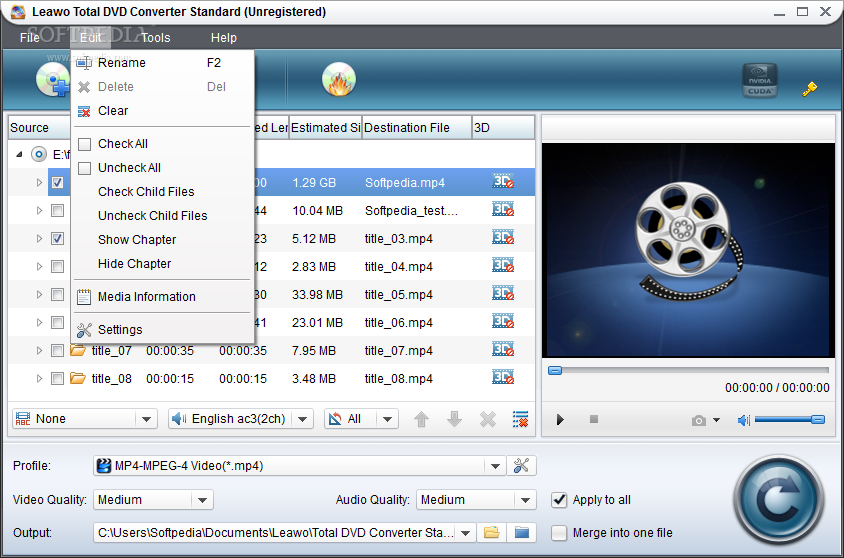Uncheck the checkbox in the 5.12 MB row
Screen dimensions: 844x558
tap(58, 238)
